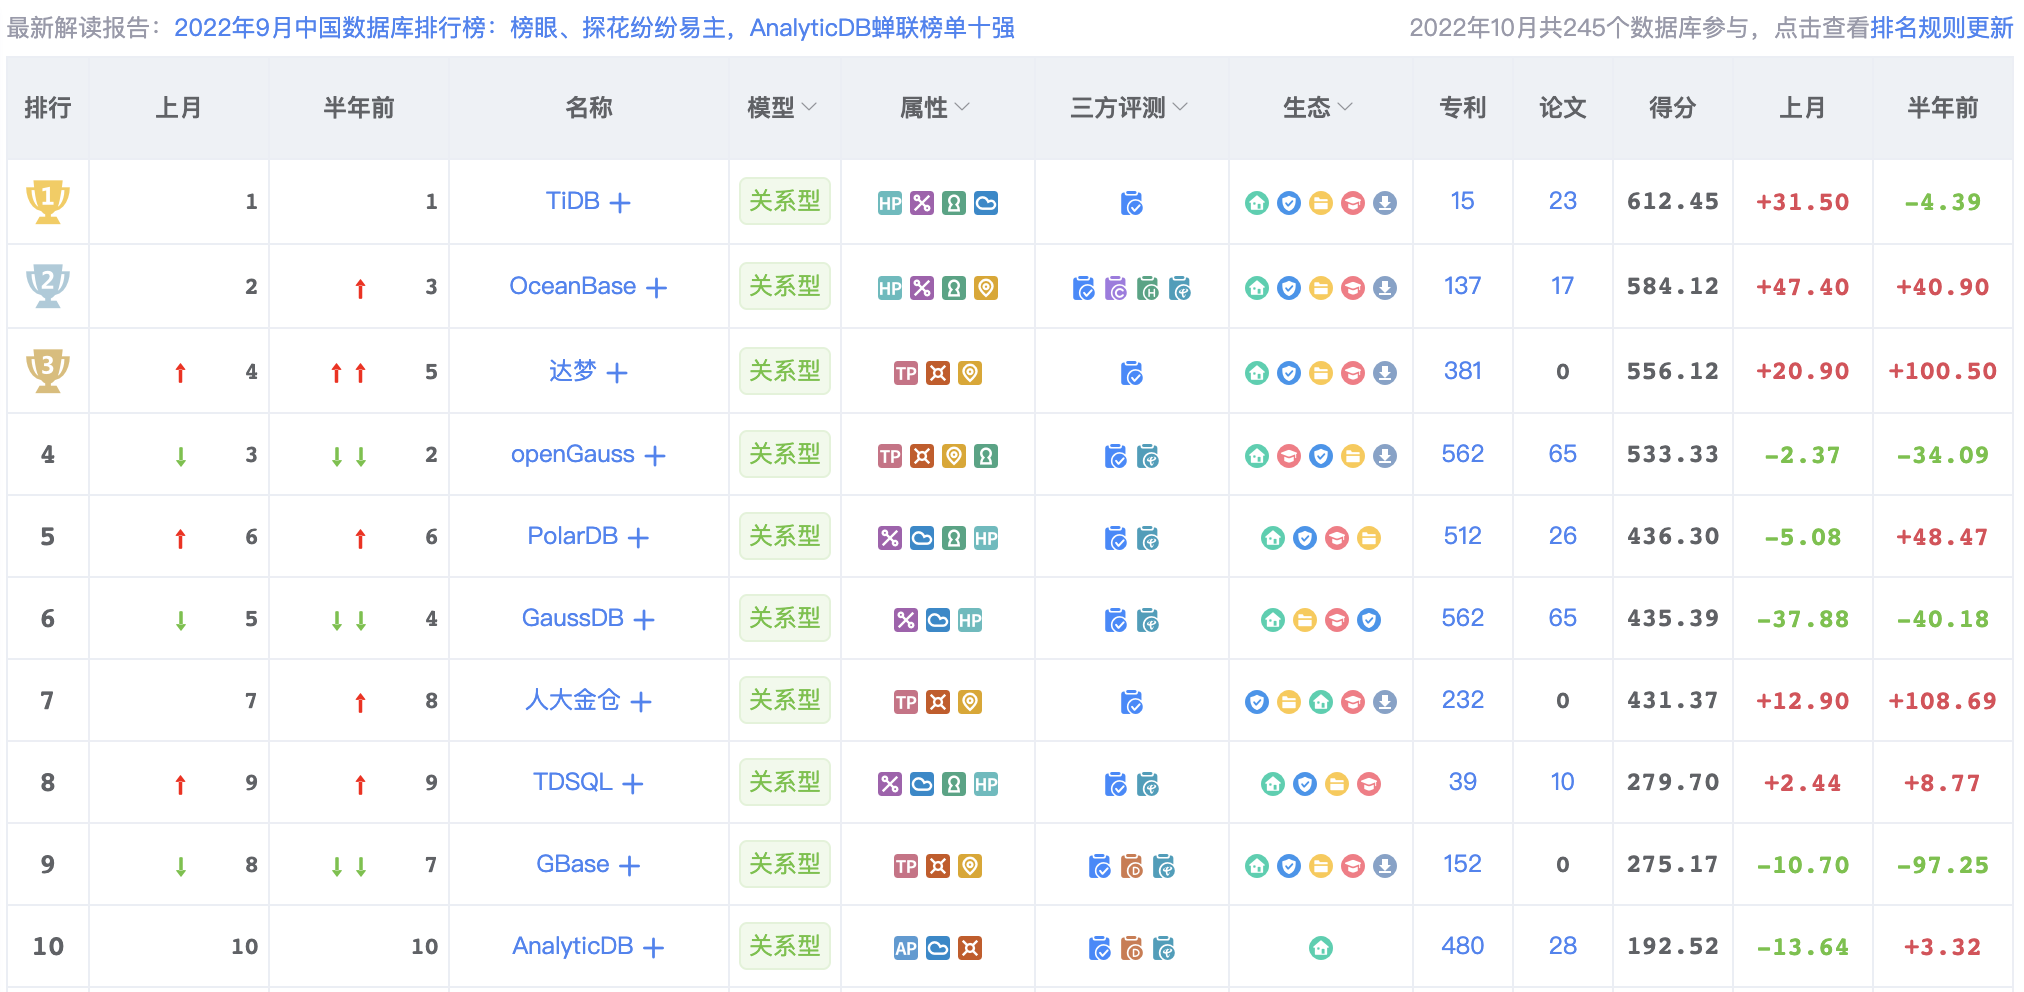The height and width of the screenshot is (992, 2024).
Task: Expand AnalyticDB with its plus icon
Action: (x=653, y=948)
